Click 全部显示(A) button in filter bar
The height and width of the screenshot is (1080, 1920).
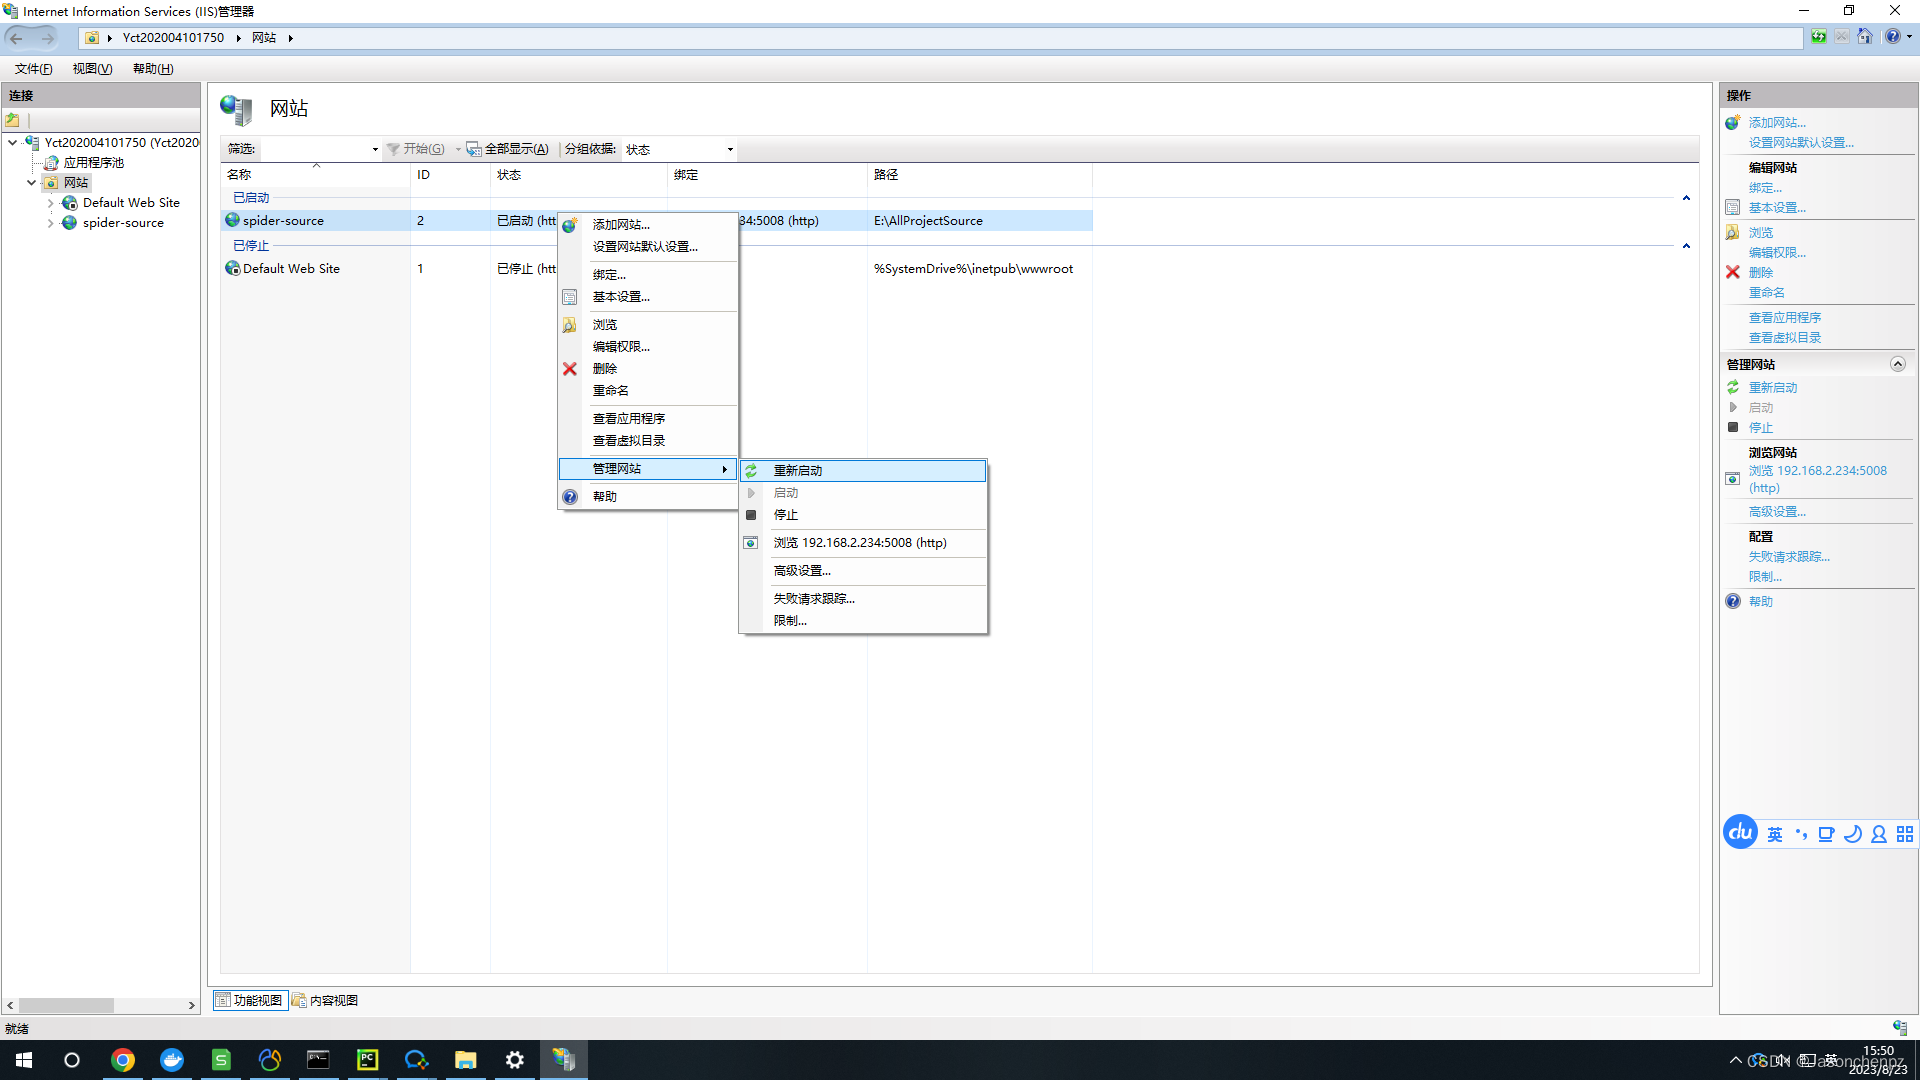click(x=508, y=149)
